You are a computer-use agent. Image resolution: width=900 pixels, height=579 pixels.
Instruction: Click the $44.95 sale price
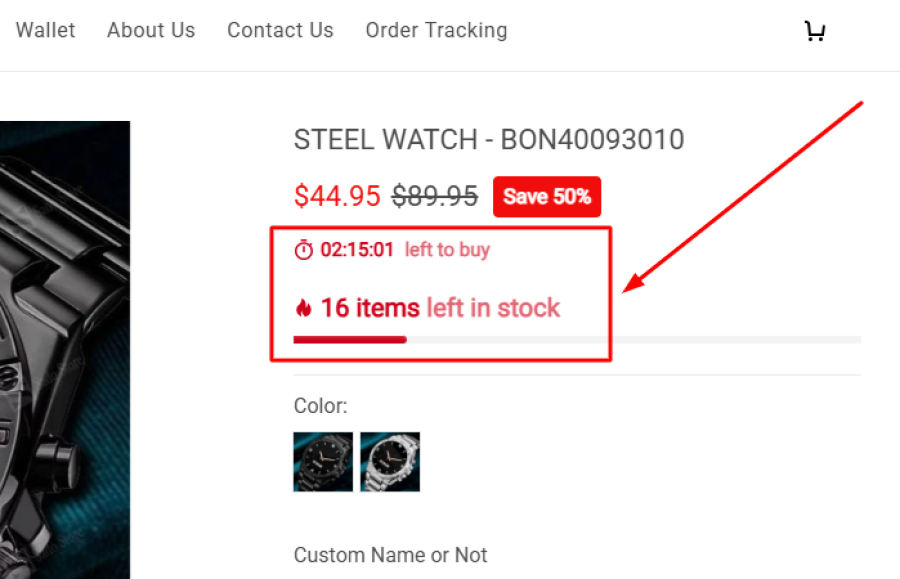337,196
